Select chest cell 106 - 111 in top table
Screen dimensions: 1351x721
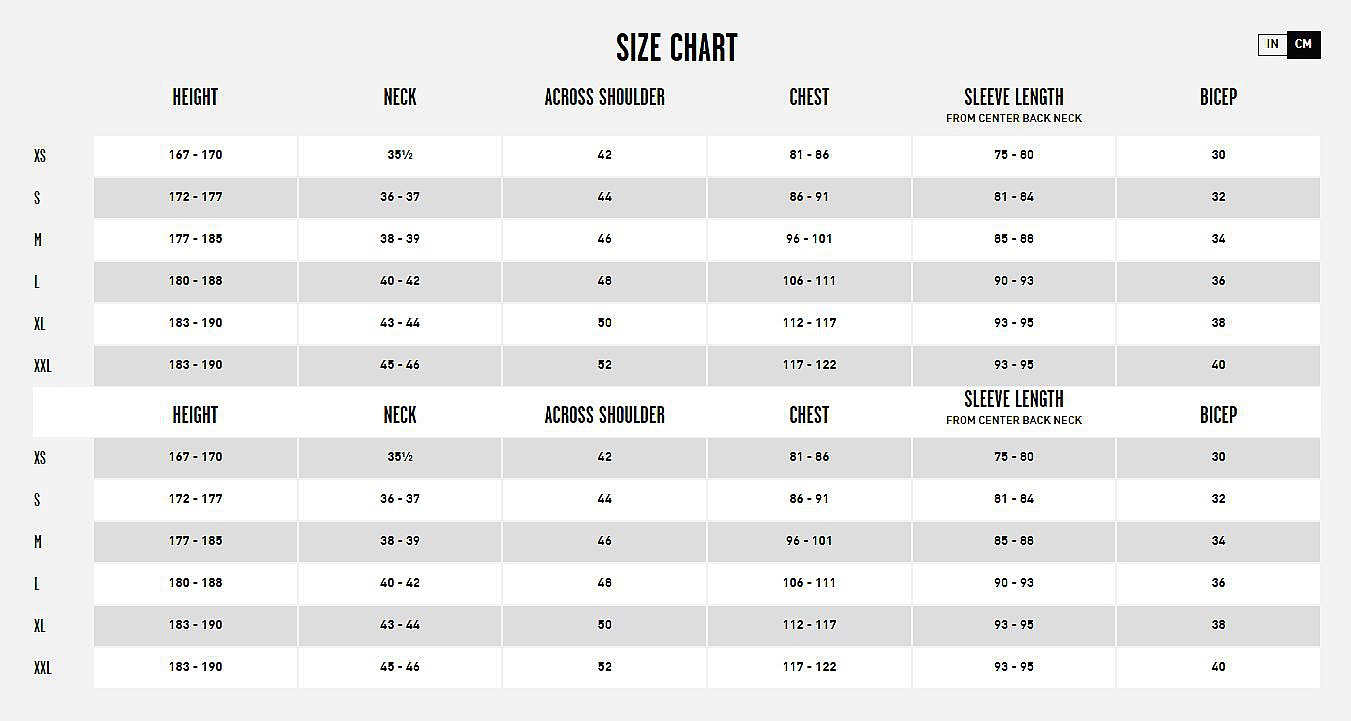coord(809,281)
